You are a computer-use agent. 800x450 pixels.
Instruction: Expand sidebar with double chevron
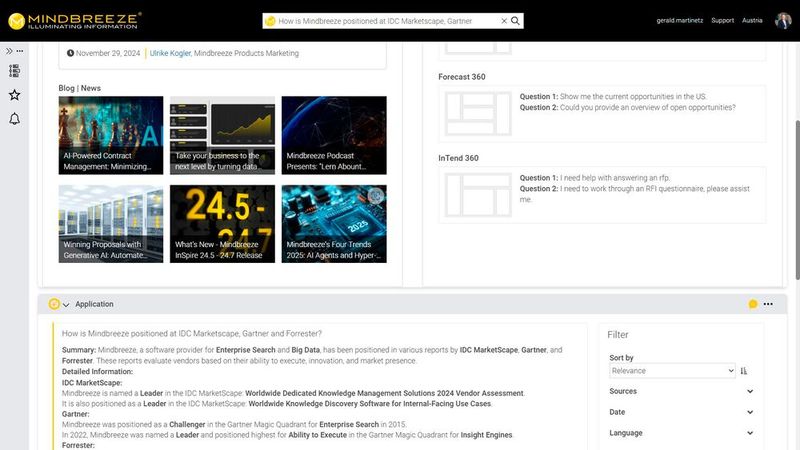point(9,51)
